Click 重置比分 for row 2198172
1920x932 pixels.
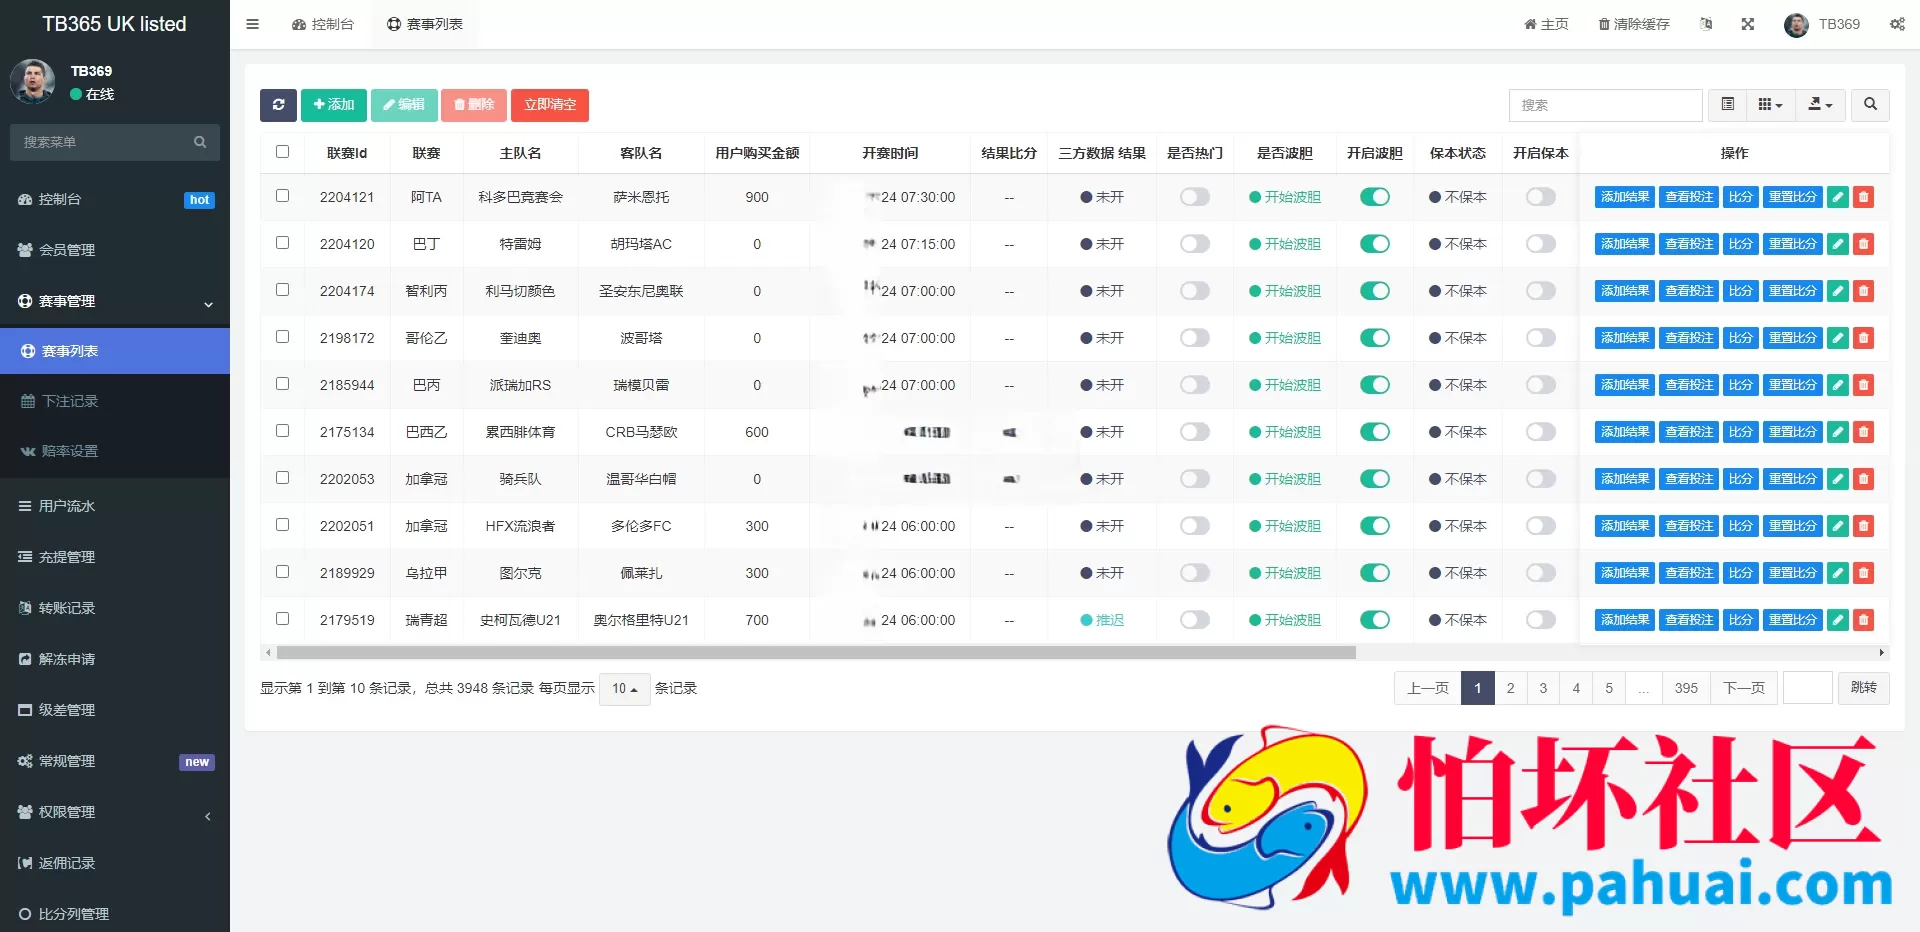pos(1792,338)
